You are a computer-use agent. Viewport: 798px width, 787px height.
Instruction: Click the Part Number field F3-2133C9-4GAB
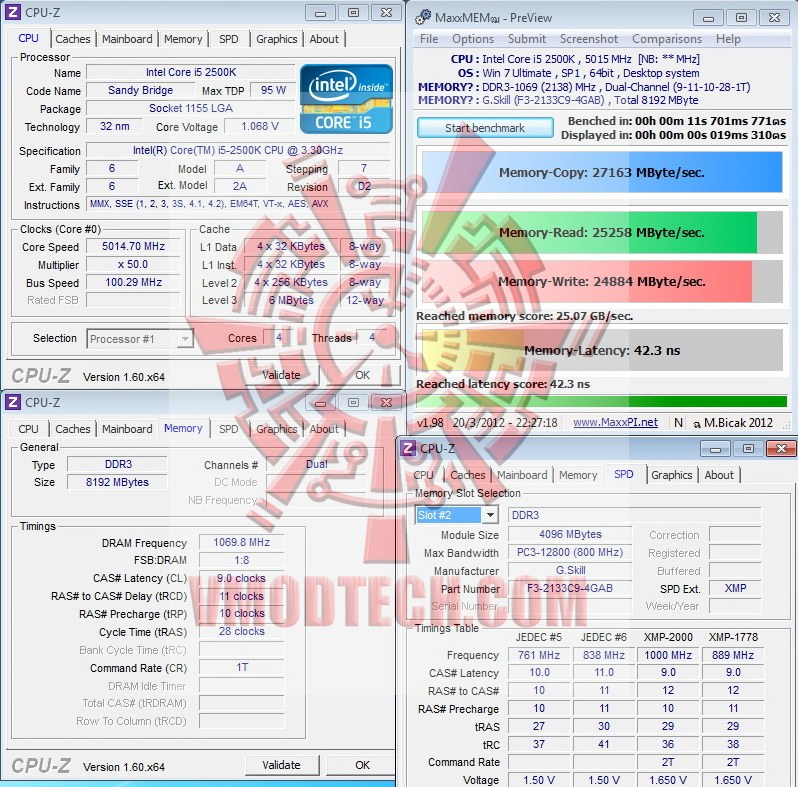tap(570, 588)
